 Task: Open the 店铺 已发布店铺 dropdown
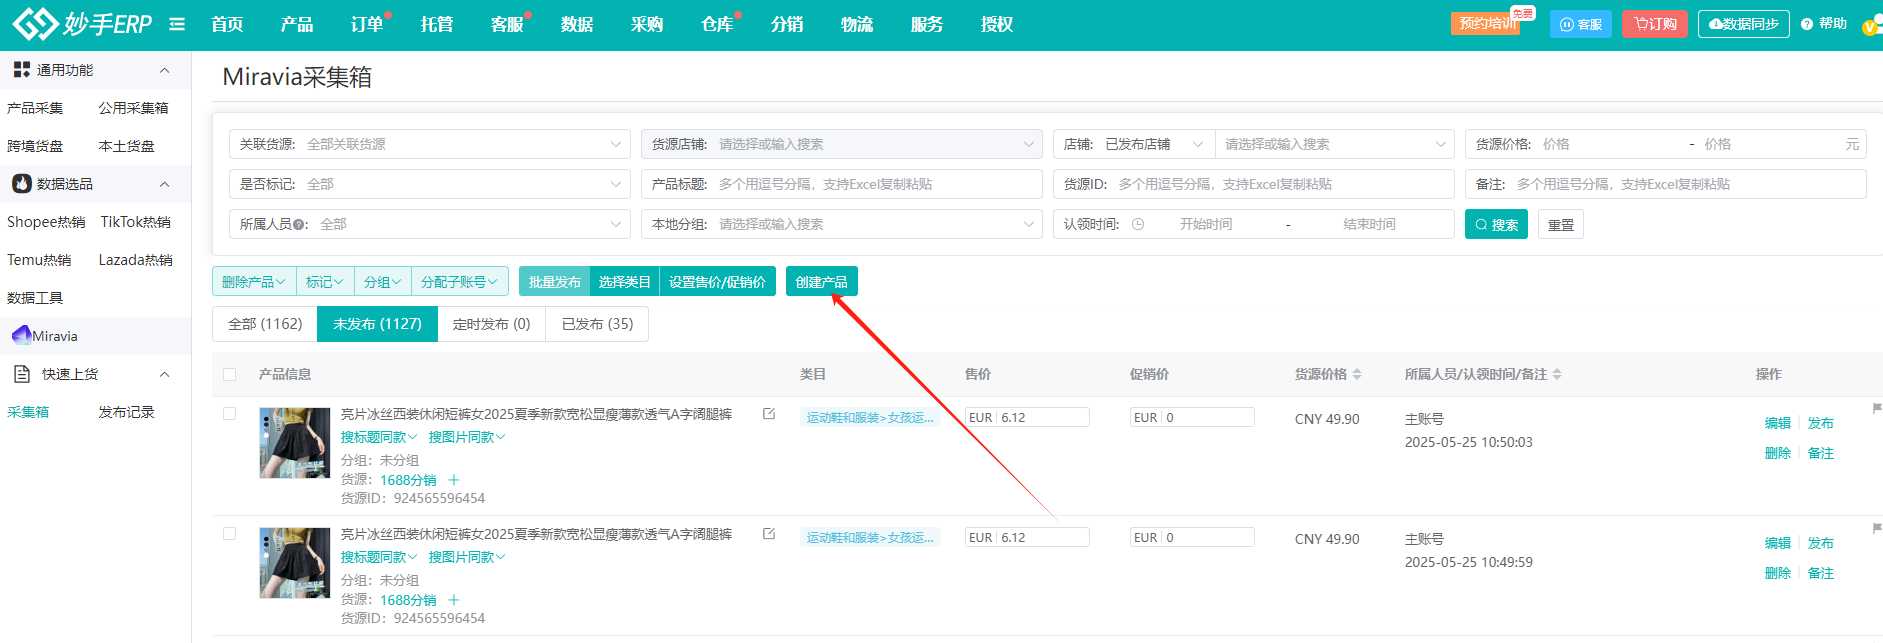pyautogui.click(x=1134, y=144)
